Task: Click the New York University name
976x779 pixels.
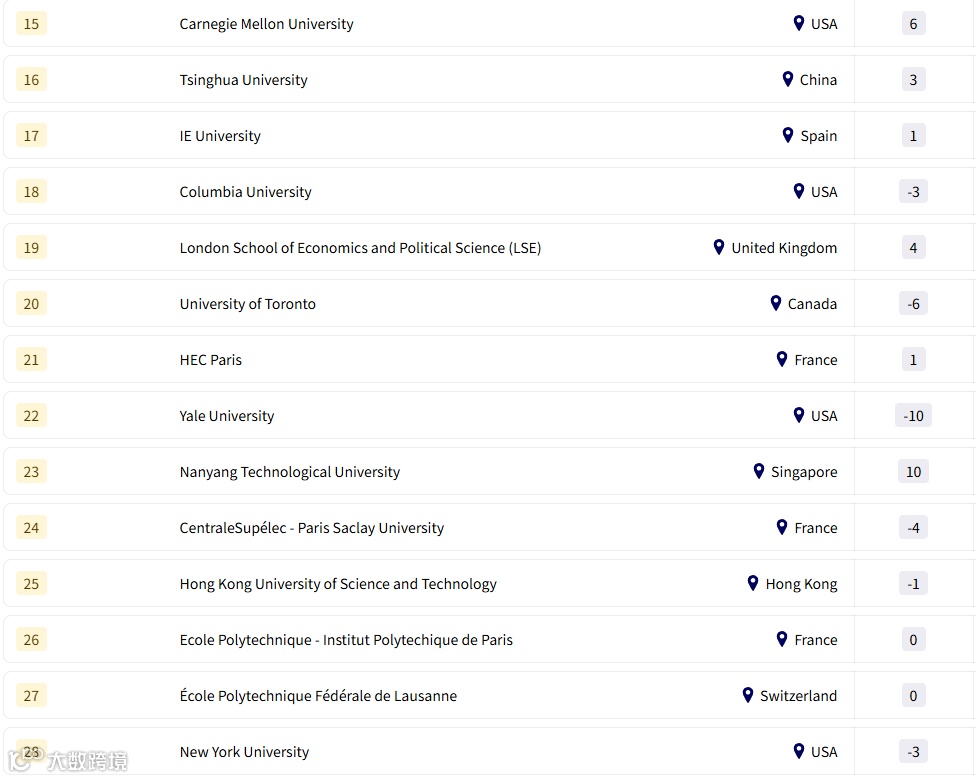Action: coord(244,752)
